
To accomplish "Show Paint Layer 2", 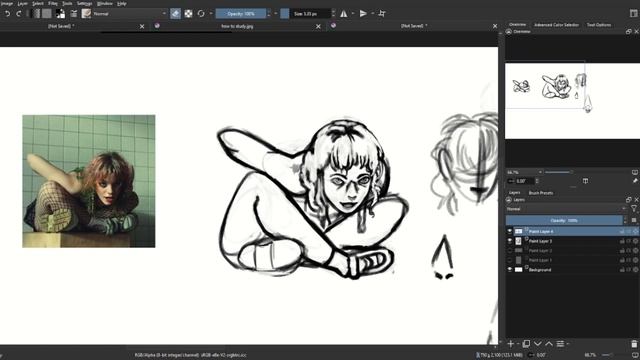I will pyautogui.click(x=510, y=251).
